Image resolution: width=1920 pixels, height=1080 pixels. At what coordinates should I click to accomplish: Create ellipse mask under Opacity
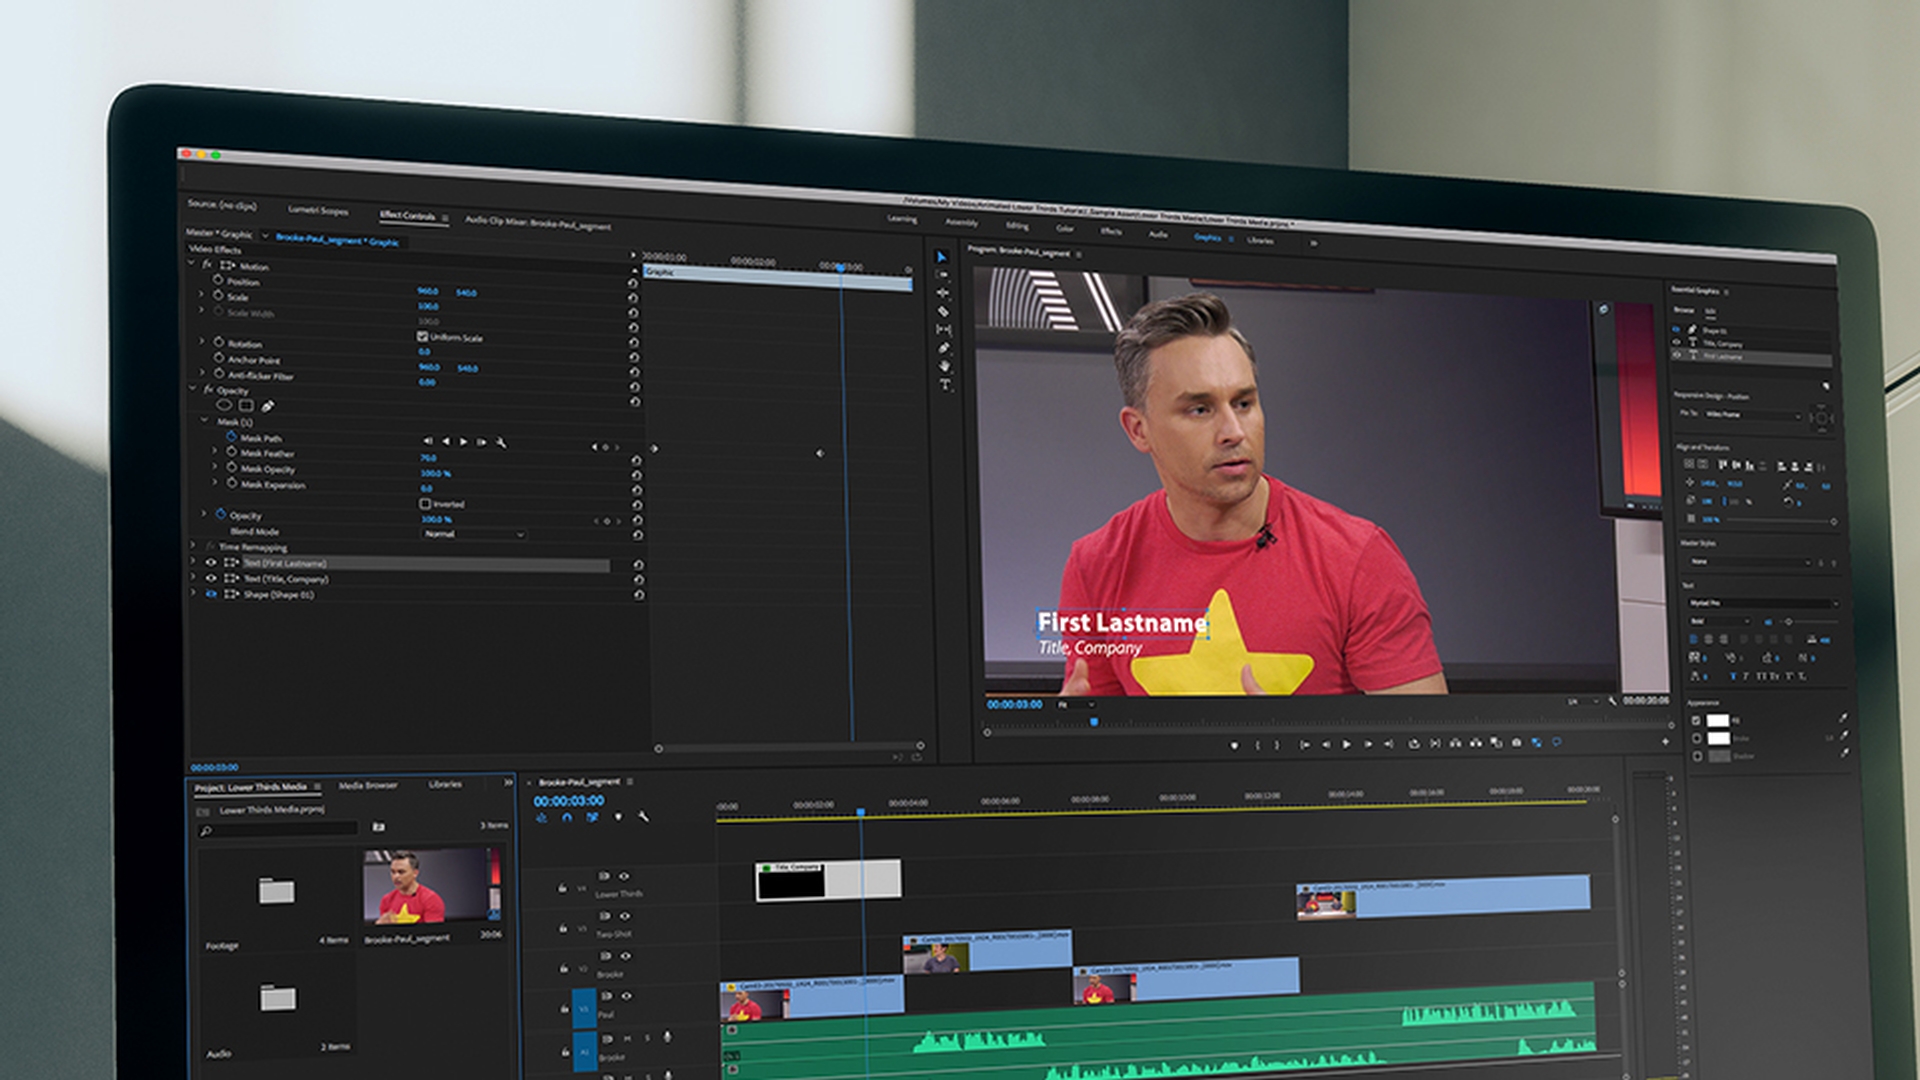[224, 405]
